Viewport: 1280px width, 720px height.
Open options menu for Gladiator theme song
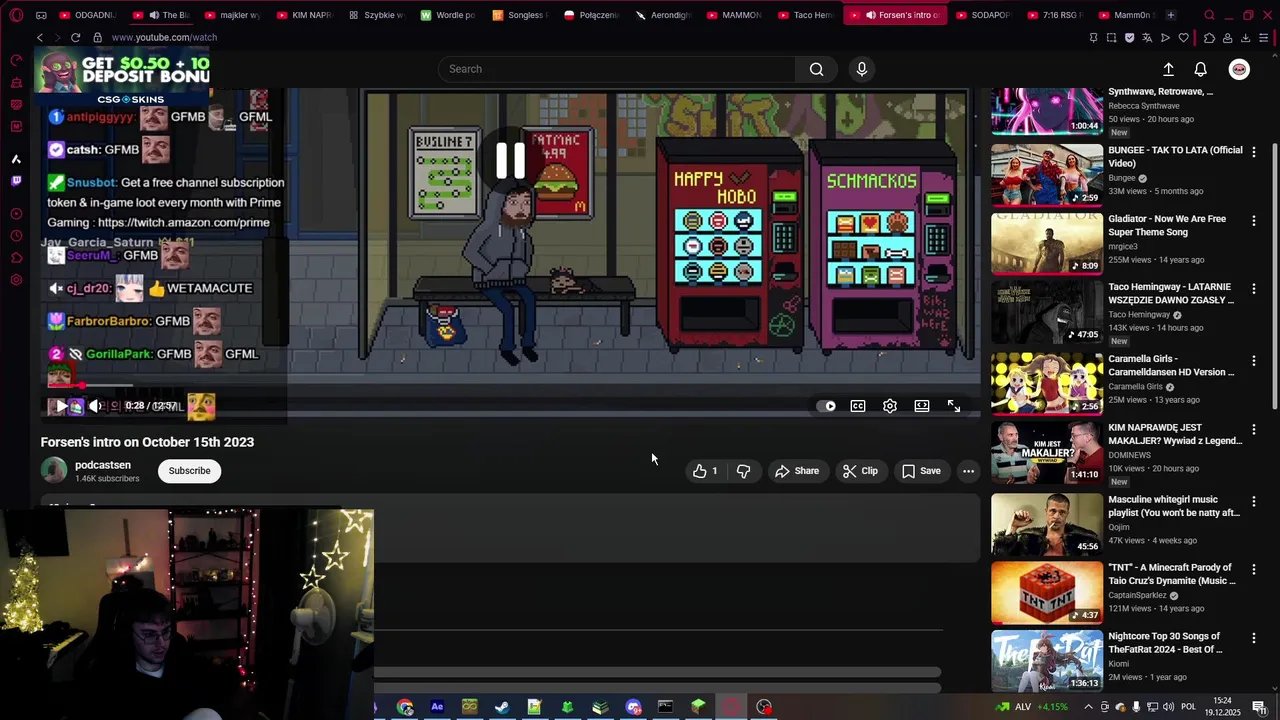[1254, 220]
